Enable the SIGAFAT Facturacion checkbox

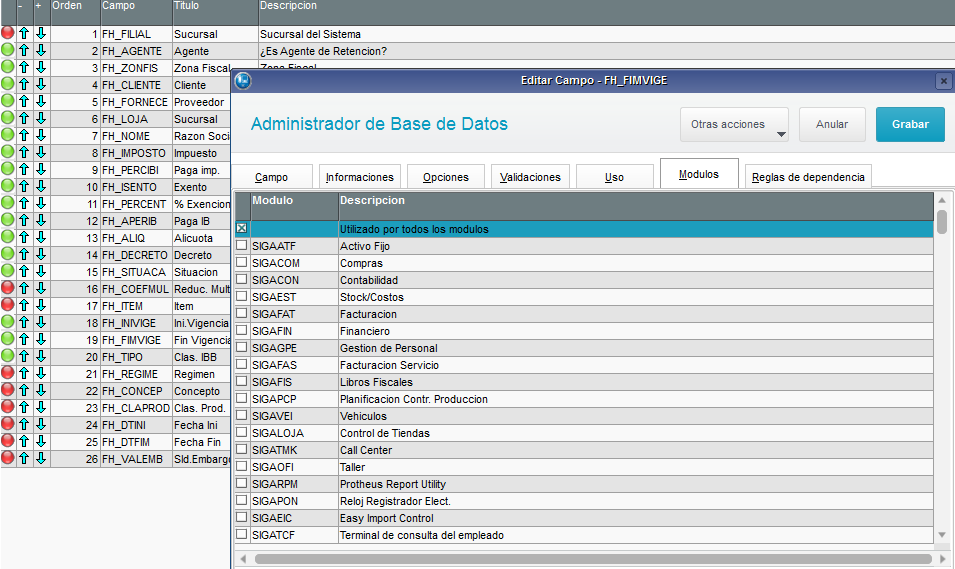coord(242,314)
